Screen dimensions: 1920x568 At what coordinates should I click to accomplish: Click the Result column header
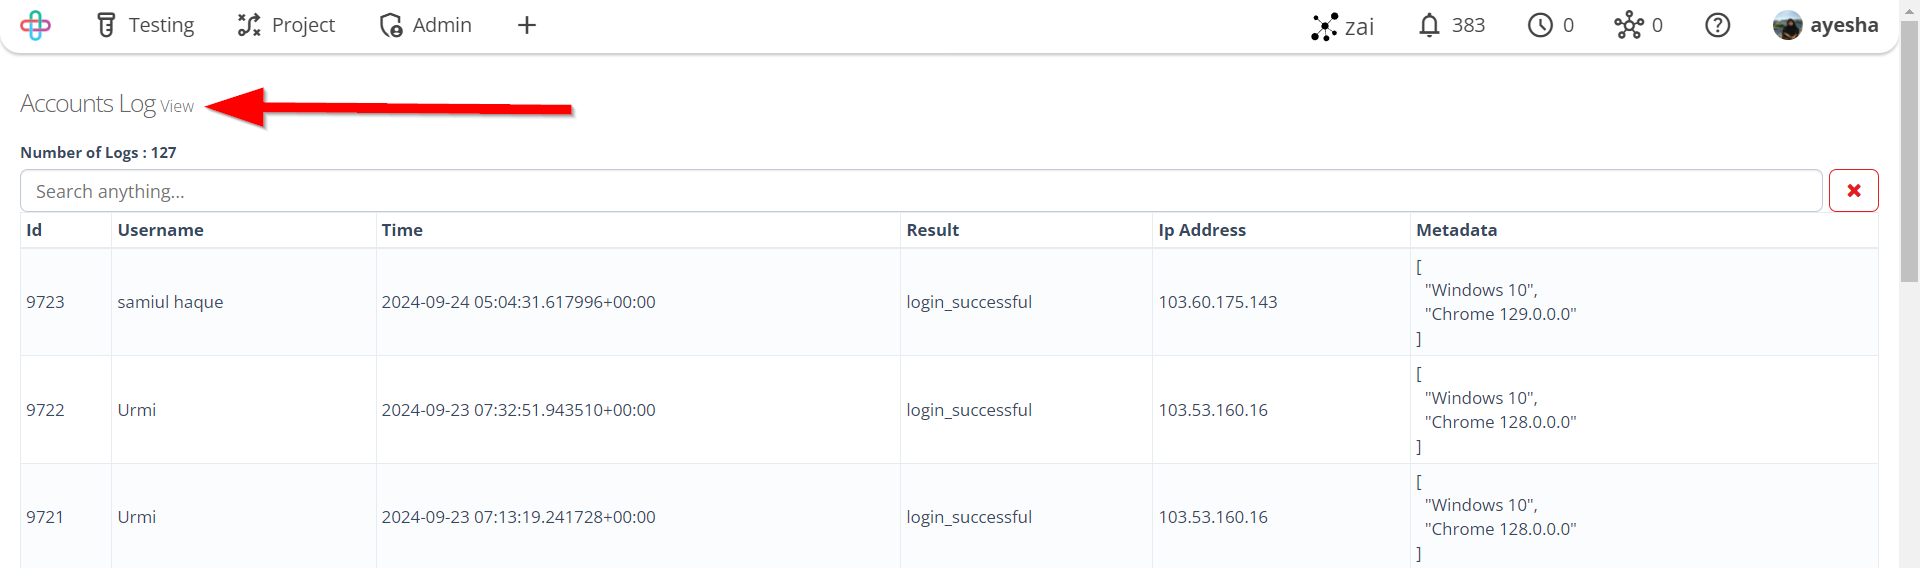(932, 230)
